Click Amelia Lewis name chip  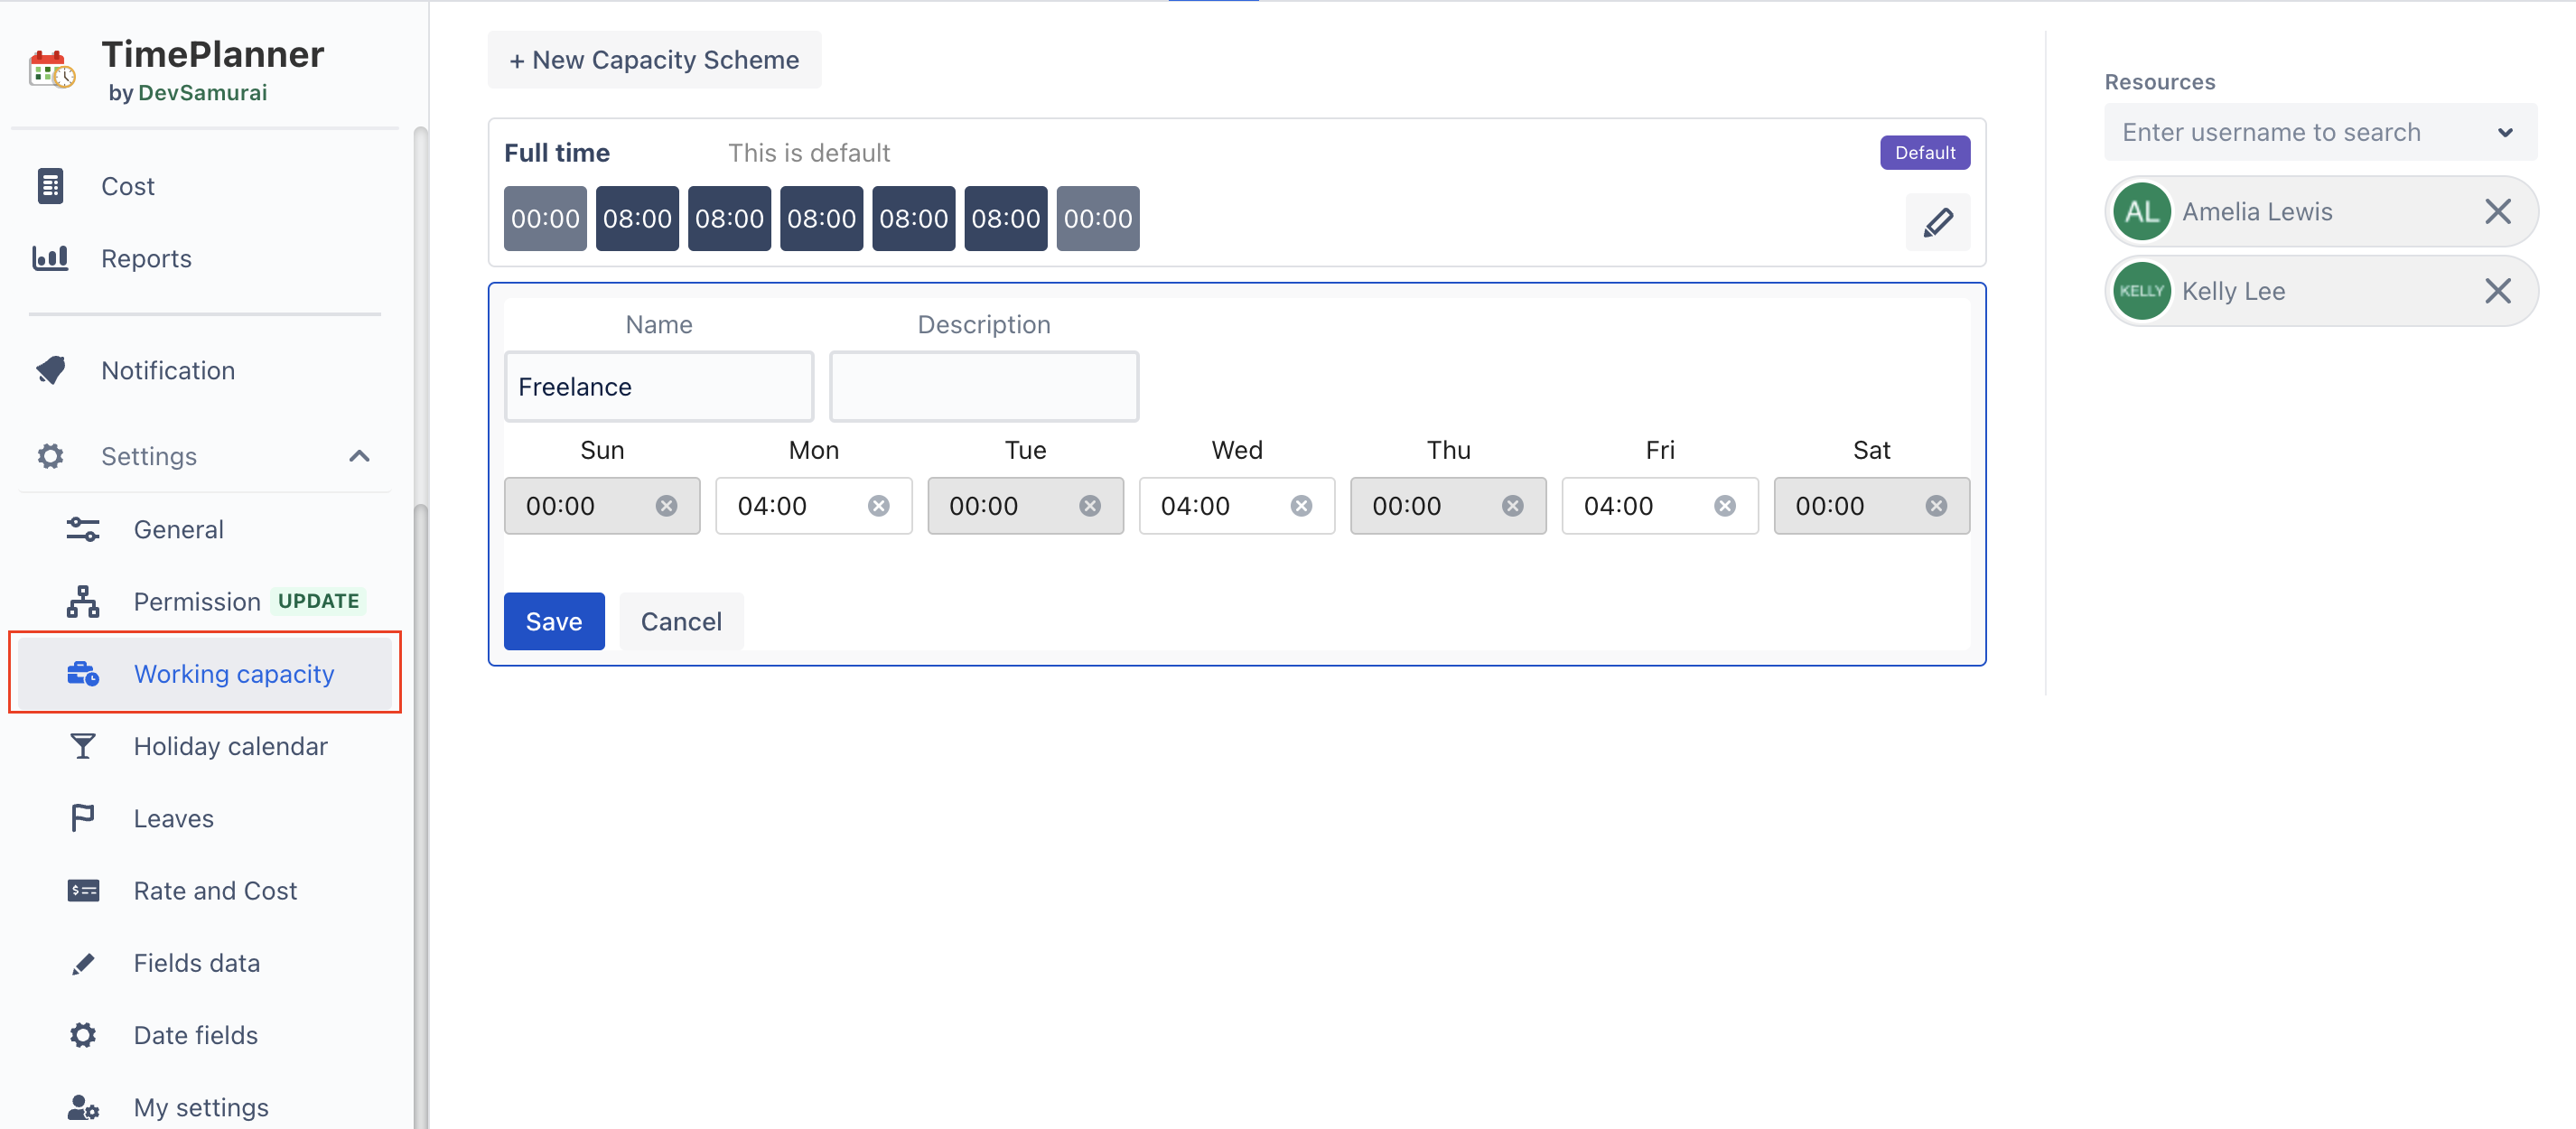pyautogui.click(x=2321, y=211)
